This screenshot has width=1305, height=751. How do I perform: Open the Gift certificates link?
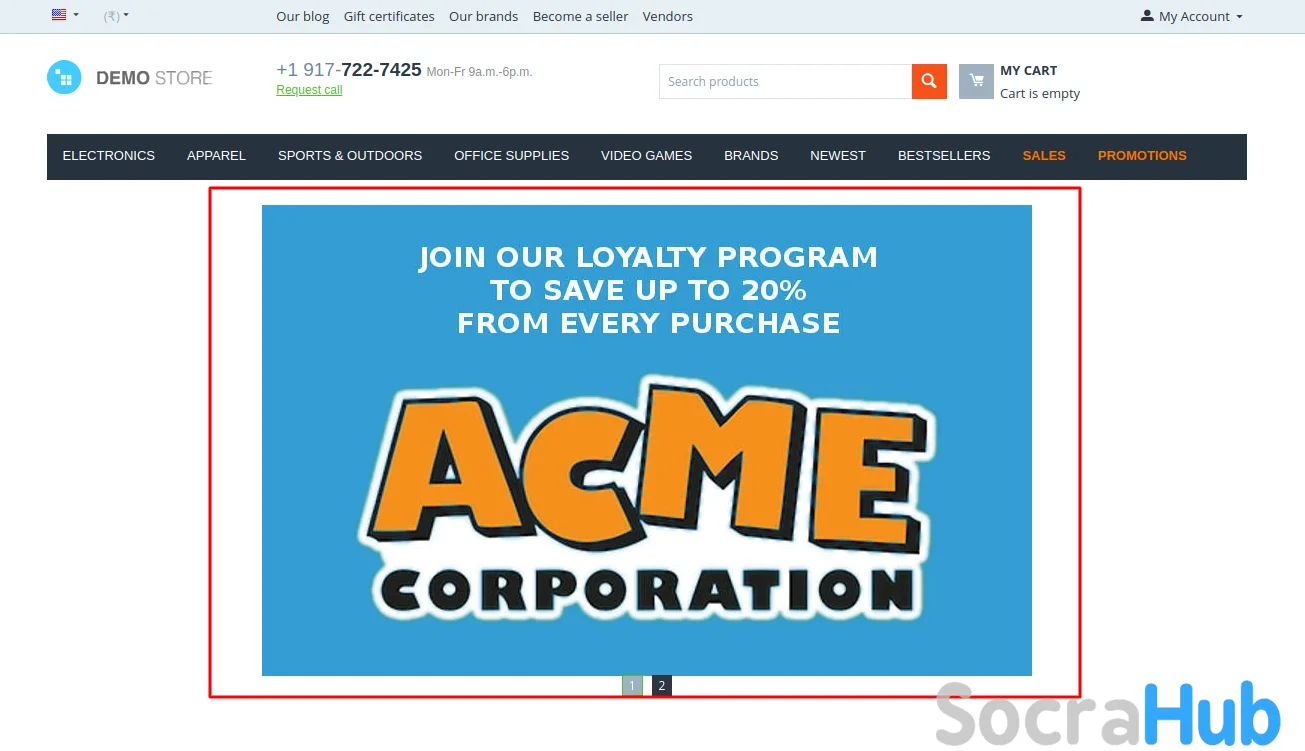[x=389, y=16]
